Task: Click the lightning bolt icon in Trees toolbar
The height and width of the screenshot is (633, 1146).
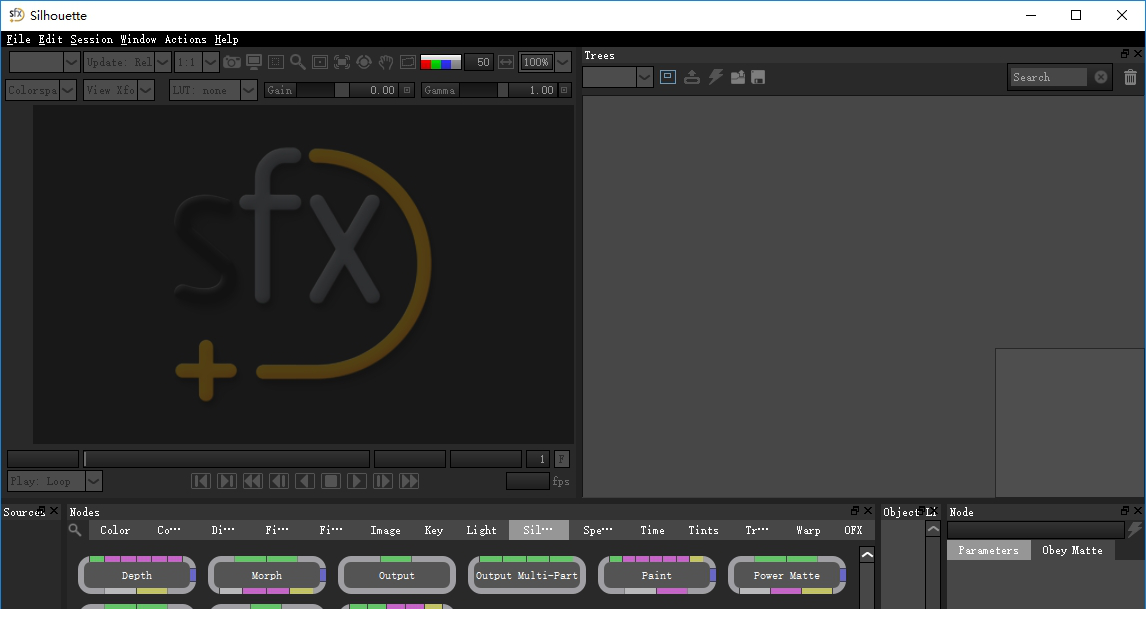Action: 716,77
